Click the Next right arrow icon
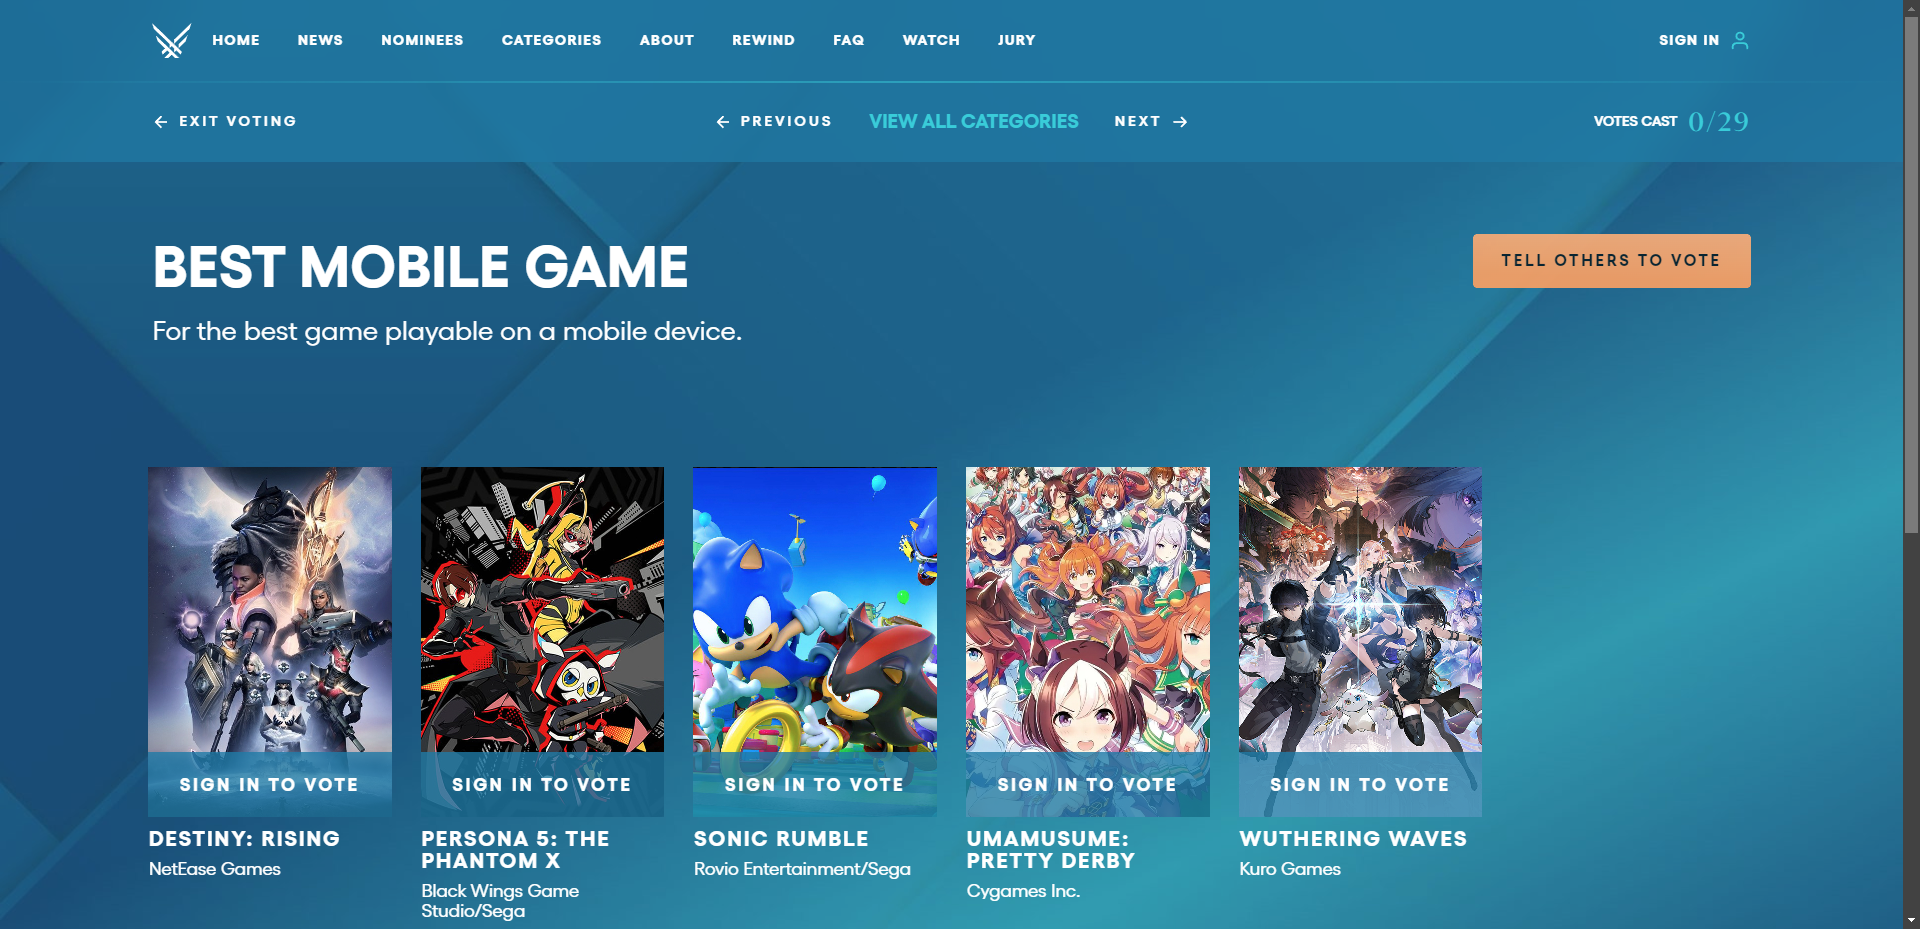 [x=1180, y=121]
